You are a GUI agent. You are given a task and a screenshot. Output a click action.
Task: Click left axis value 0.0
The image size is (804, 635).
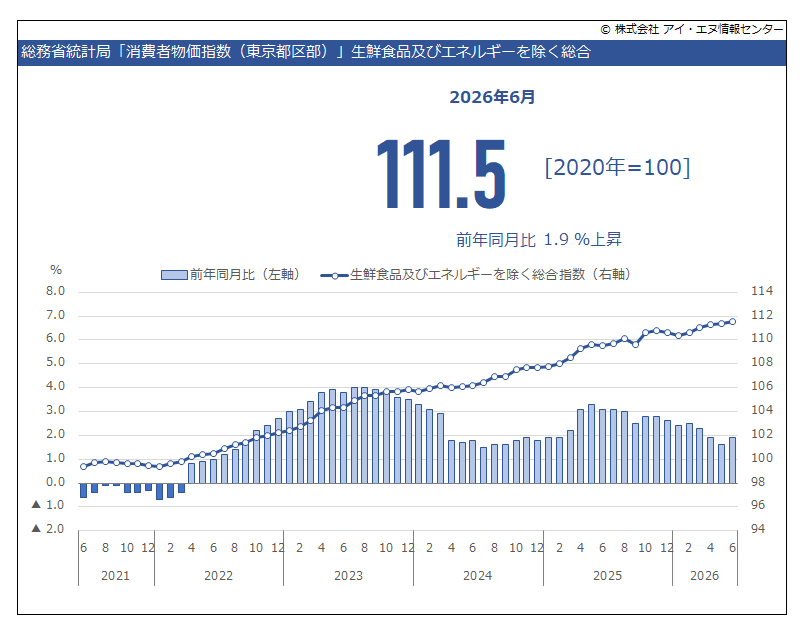pyautogui.click(x=55, y=482)
